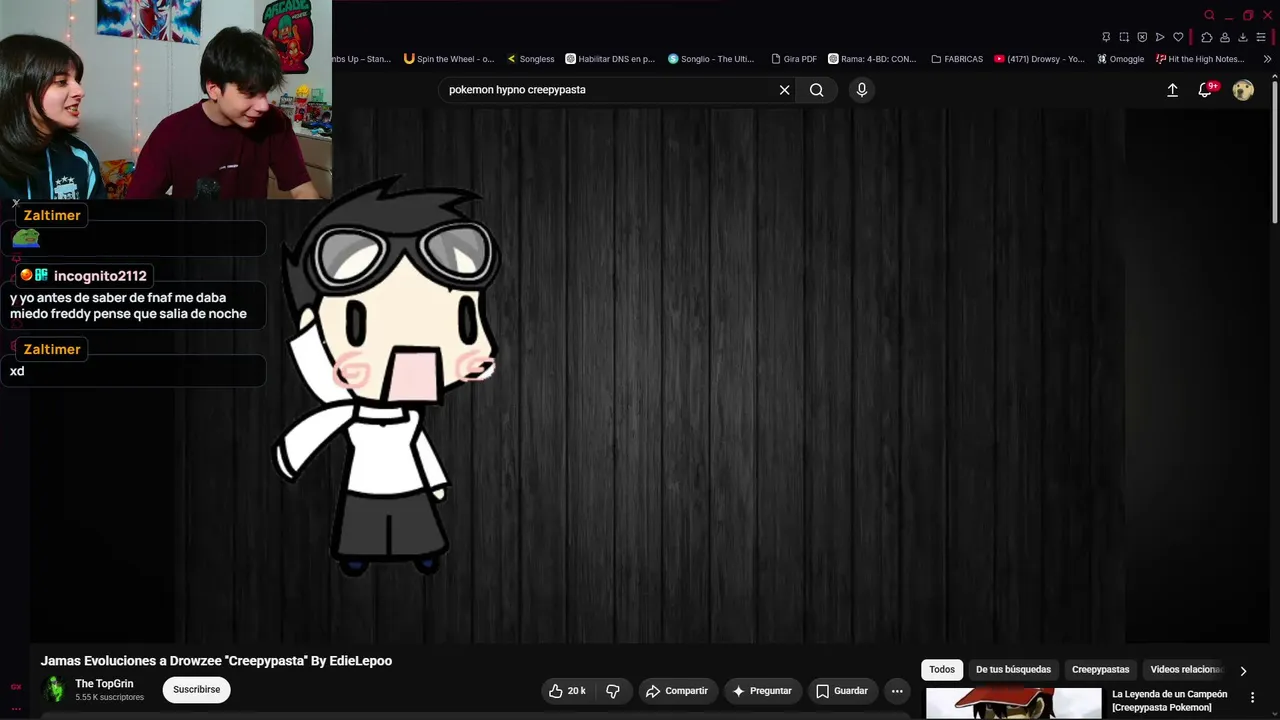Click the browser tab search icon
The width and height of the screenshot is (1280, 720).
tap(1209, 15)
